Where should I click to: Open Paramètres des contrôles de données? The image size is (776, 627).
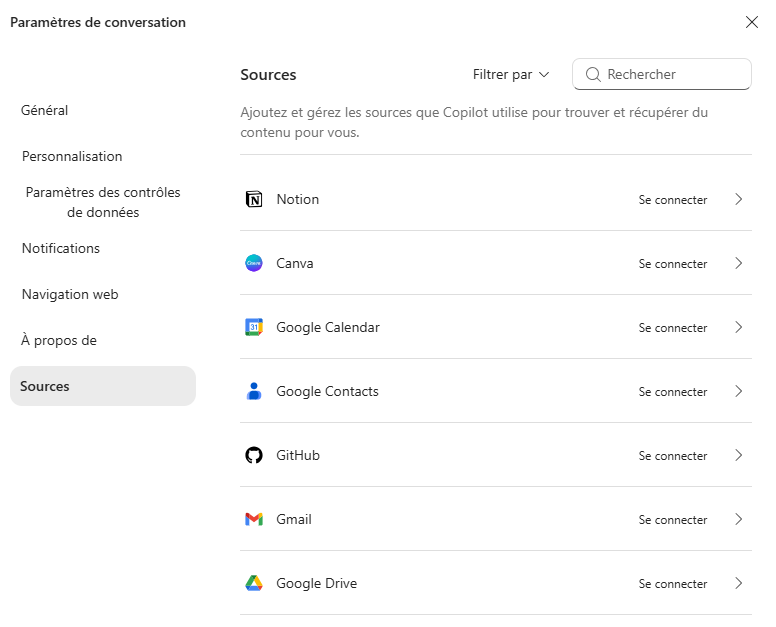(x=103, y=202)
